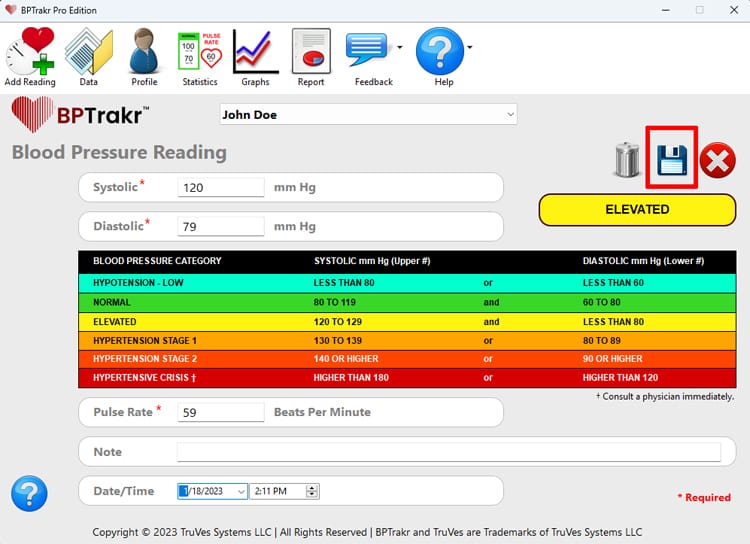Click the time spinner arrows

(x=312, y=491)
